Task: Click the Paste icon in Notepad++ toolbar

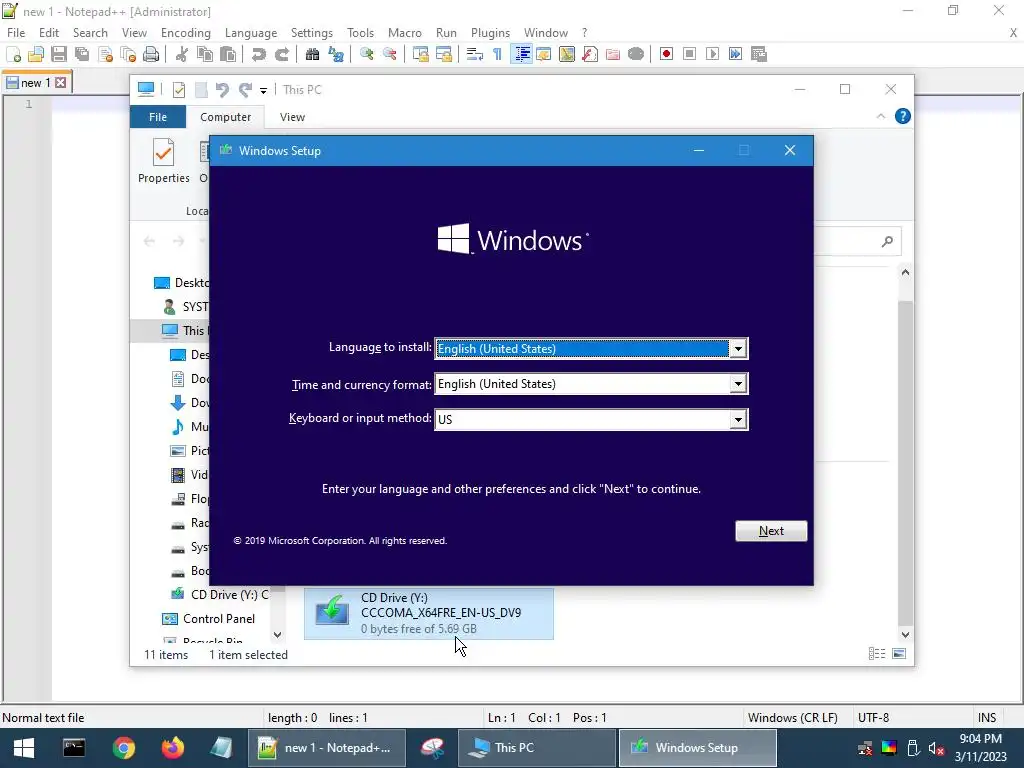Action: pos(228,54)
